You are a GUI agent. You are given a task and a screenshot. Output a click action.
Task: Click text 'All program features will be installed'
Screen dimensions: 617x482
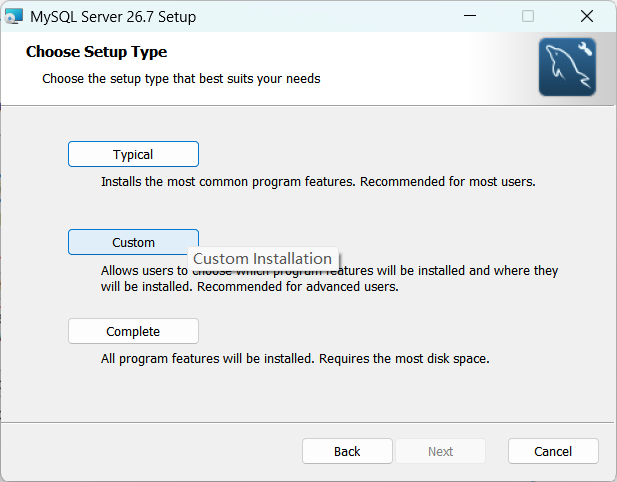click(207, 358)
